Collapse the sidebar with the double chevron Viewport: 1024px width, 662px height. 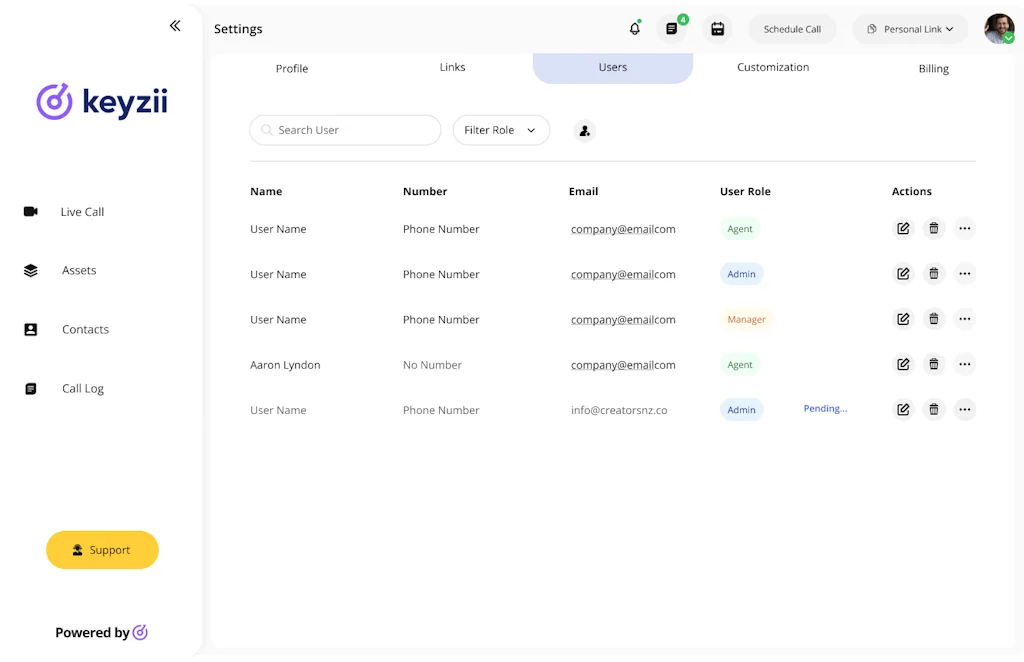pyautogui.click(x=175, y=26)
